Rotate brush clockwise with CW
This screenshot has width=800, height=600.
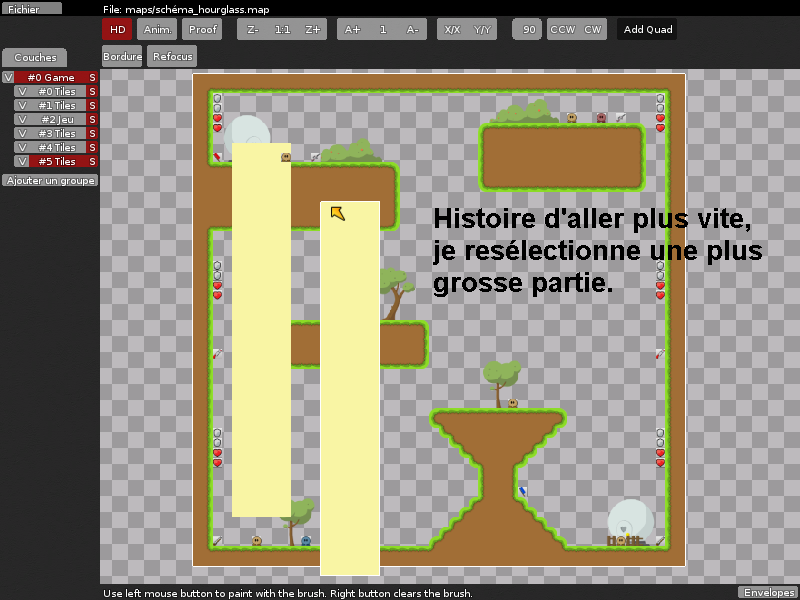pos(593,30)
